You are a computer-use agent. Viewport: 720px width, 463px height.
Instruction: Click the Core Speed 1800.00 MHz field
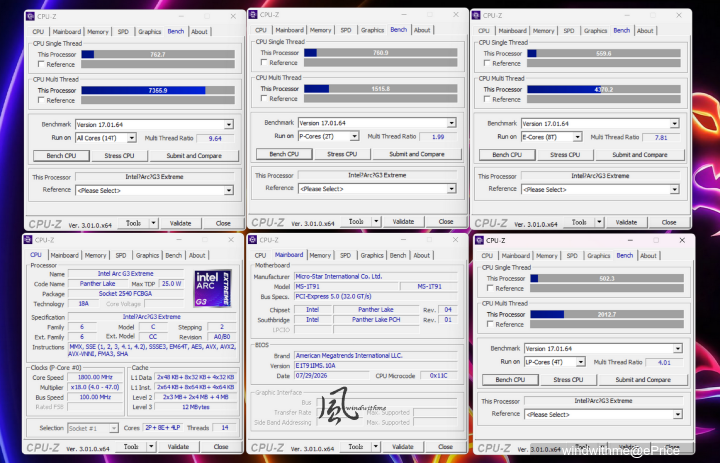click(95, 378)
